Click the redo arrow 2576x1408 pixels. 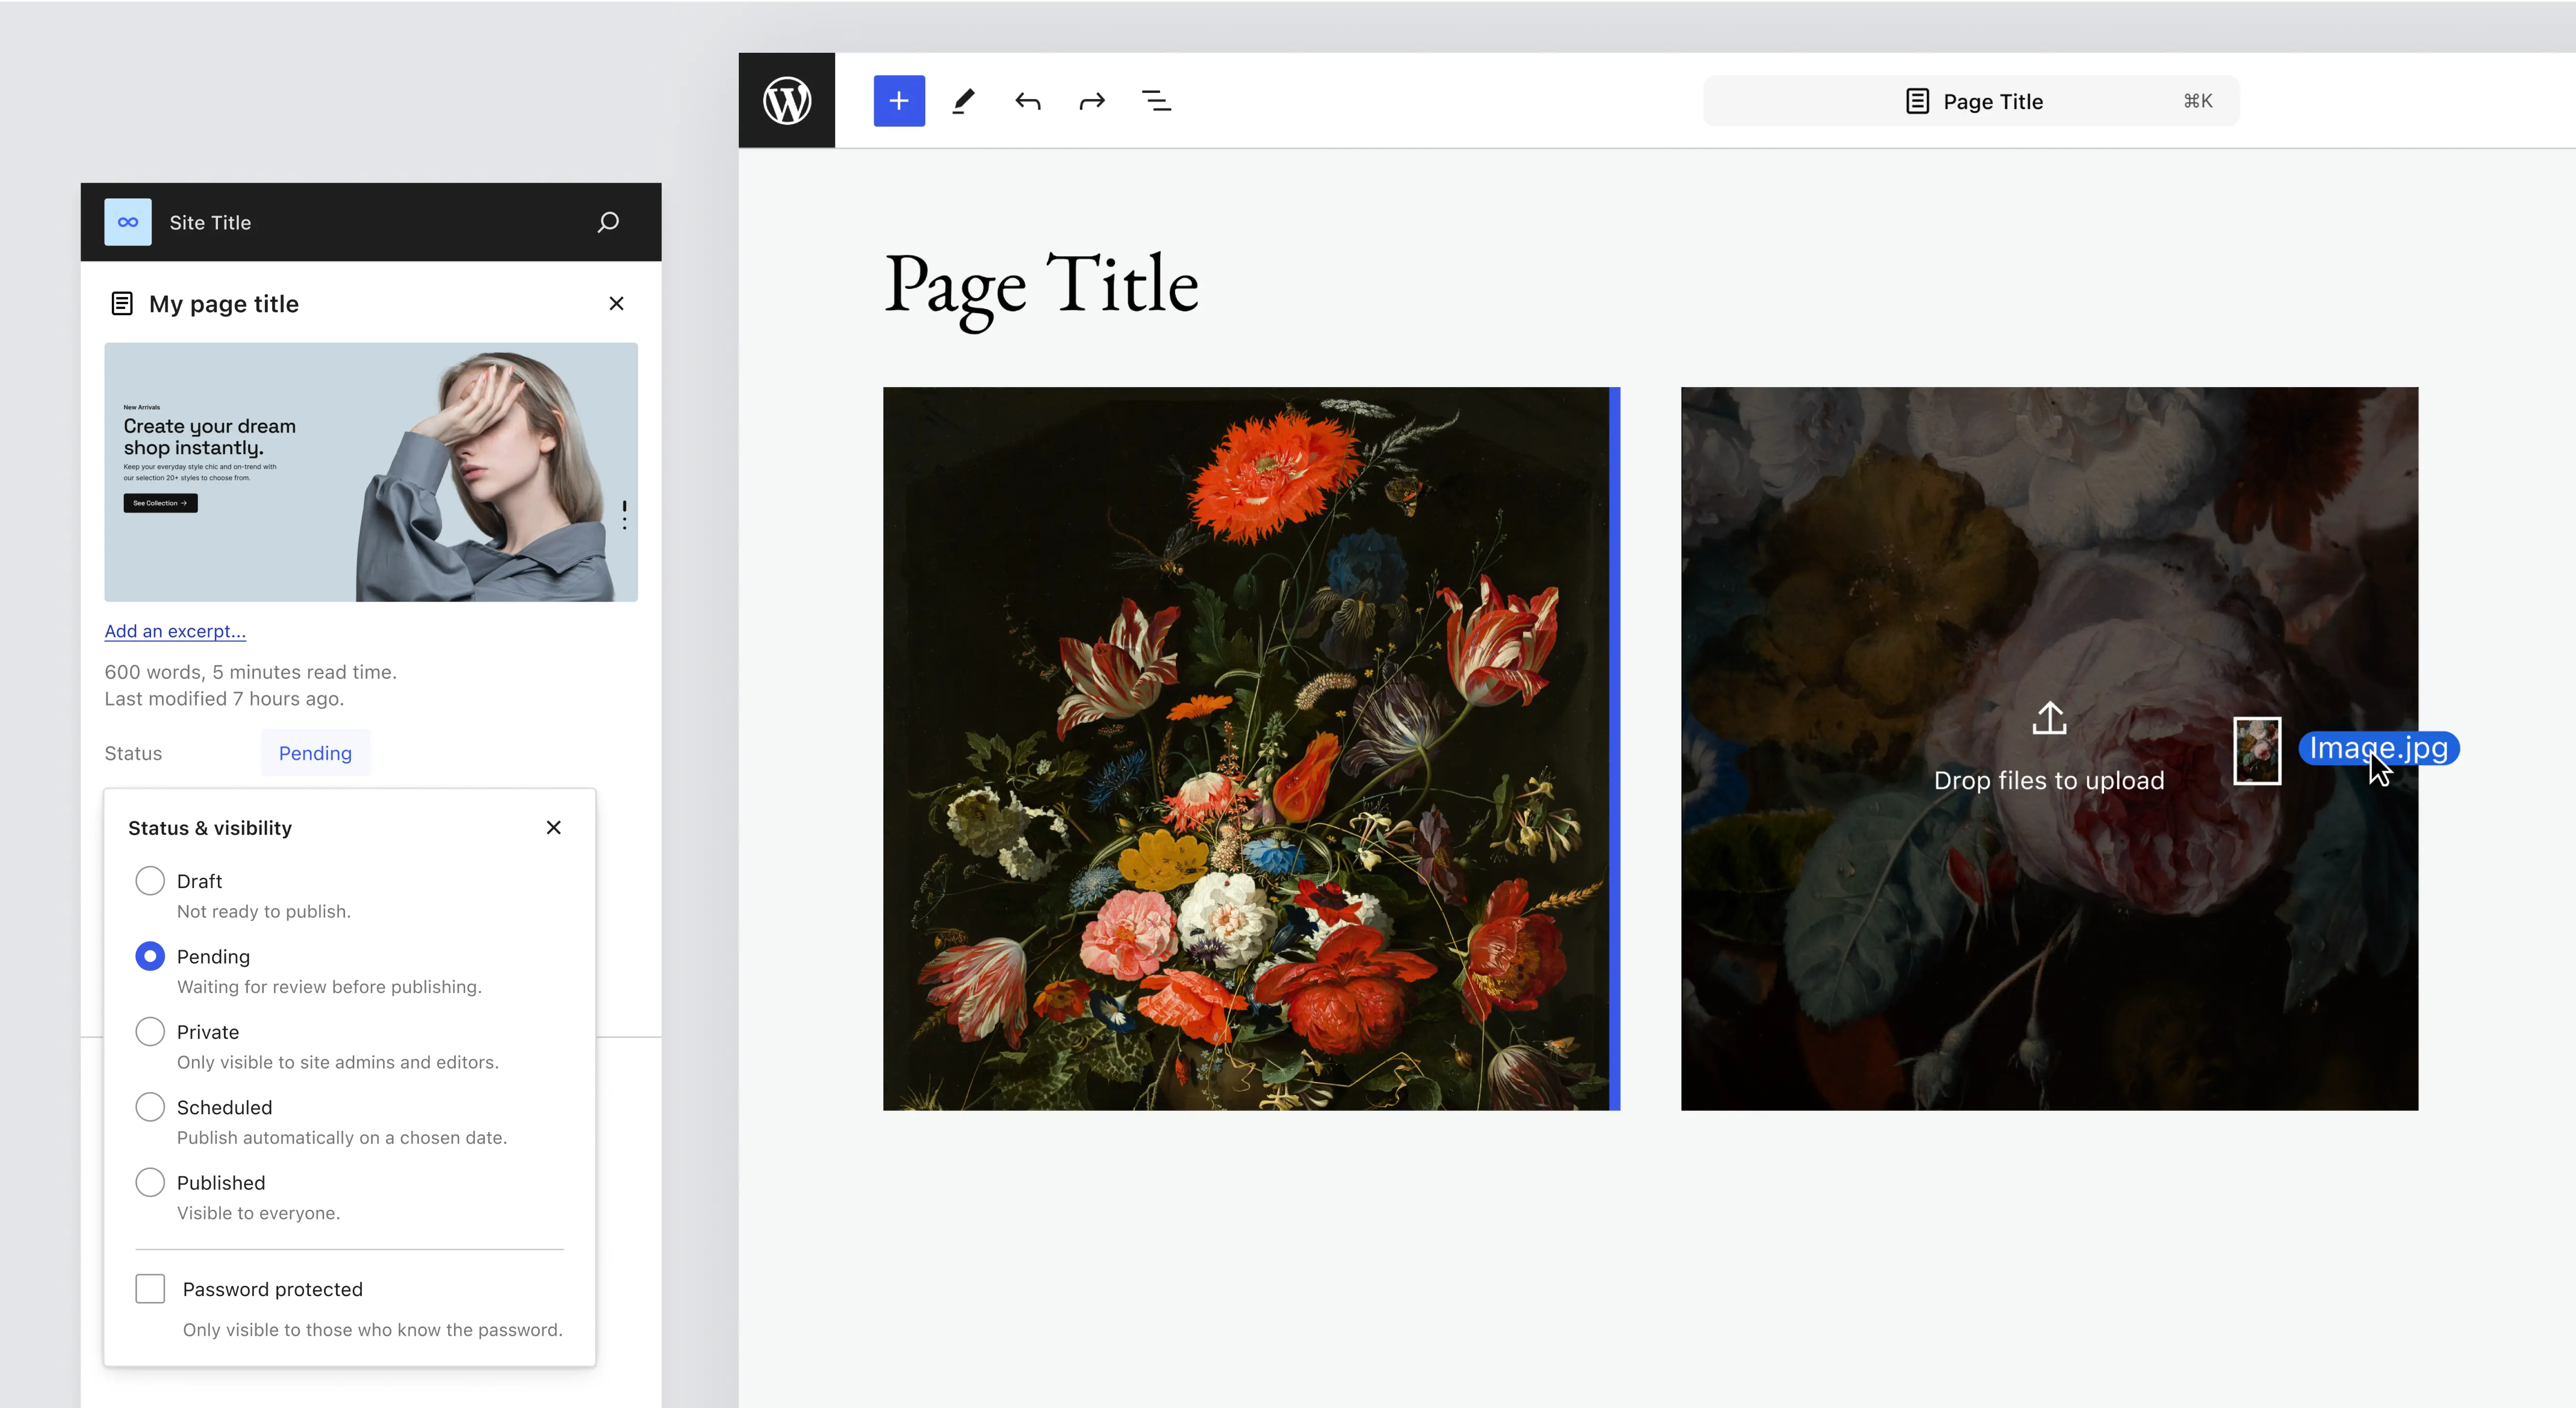pos(1091,100)
